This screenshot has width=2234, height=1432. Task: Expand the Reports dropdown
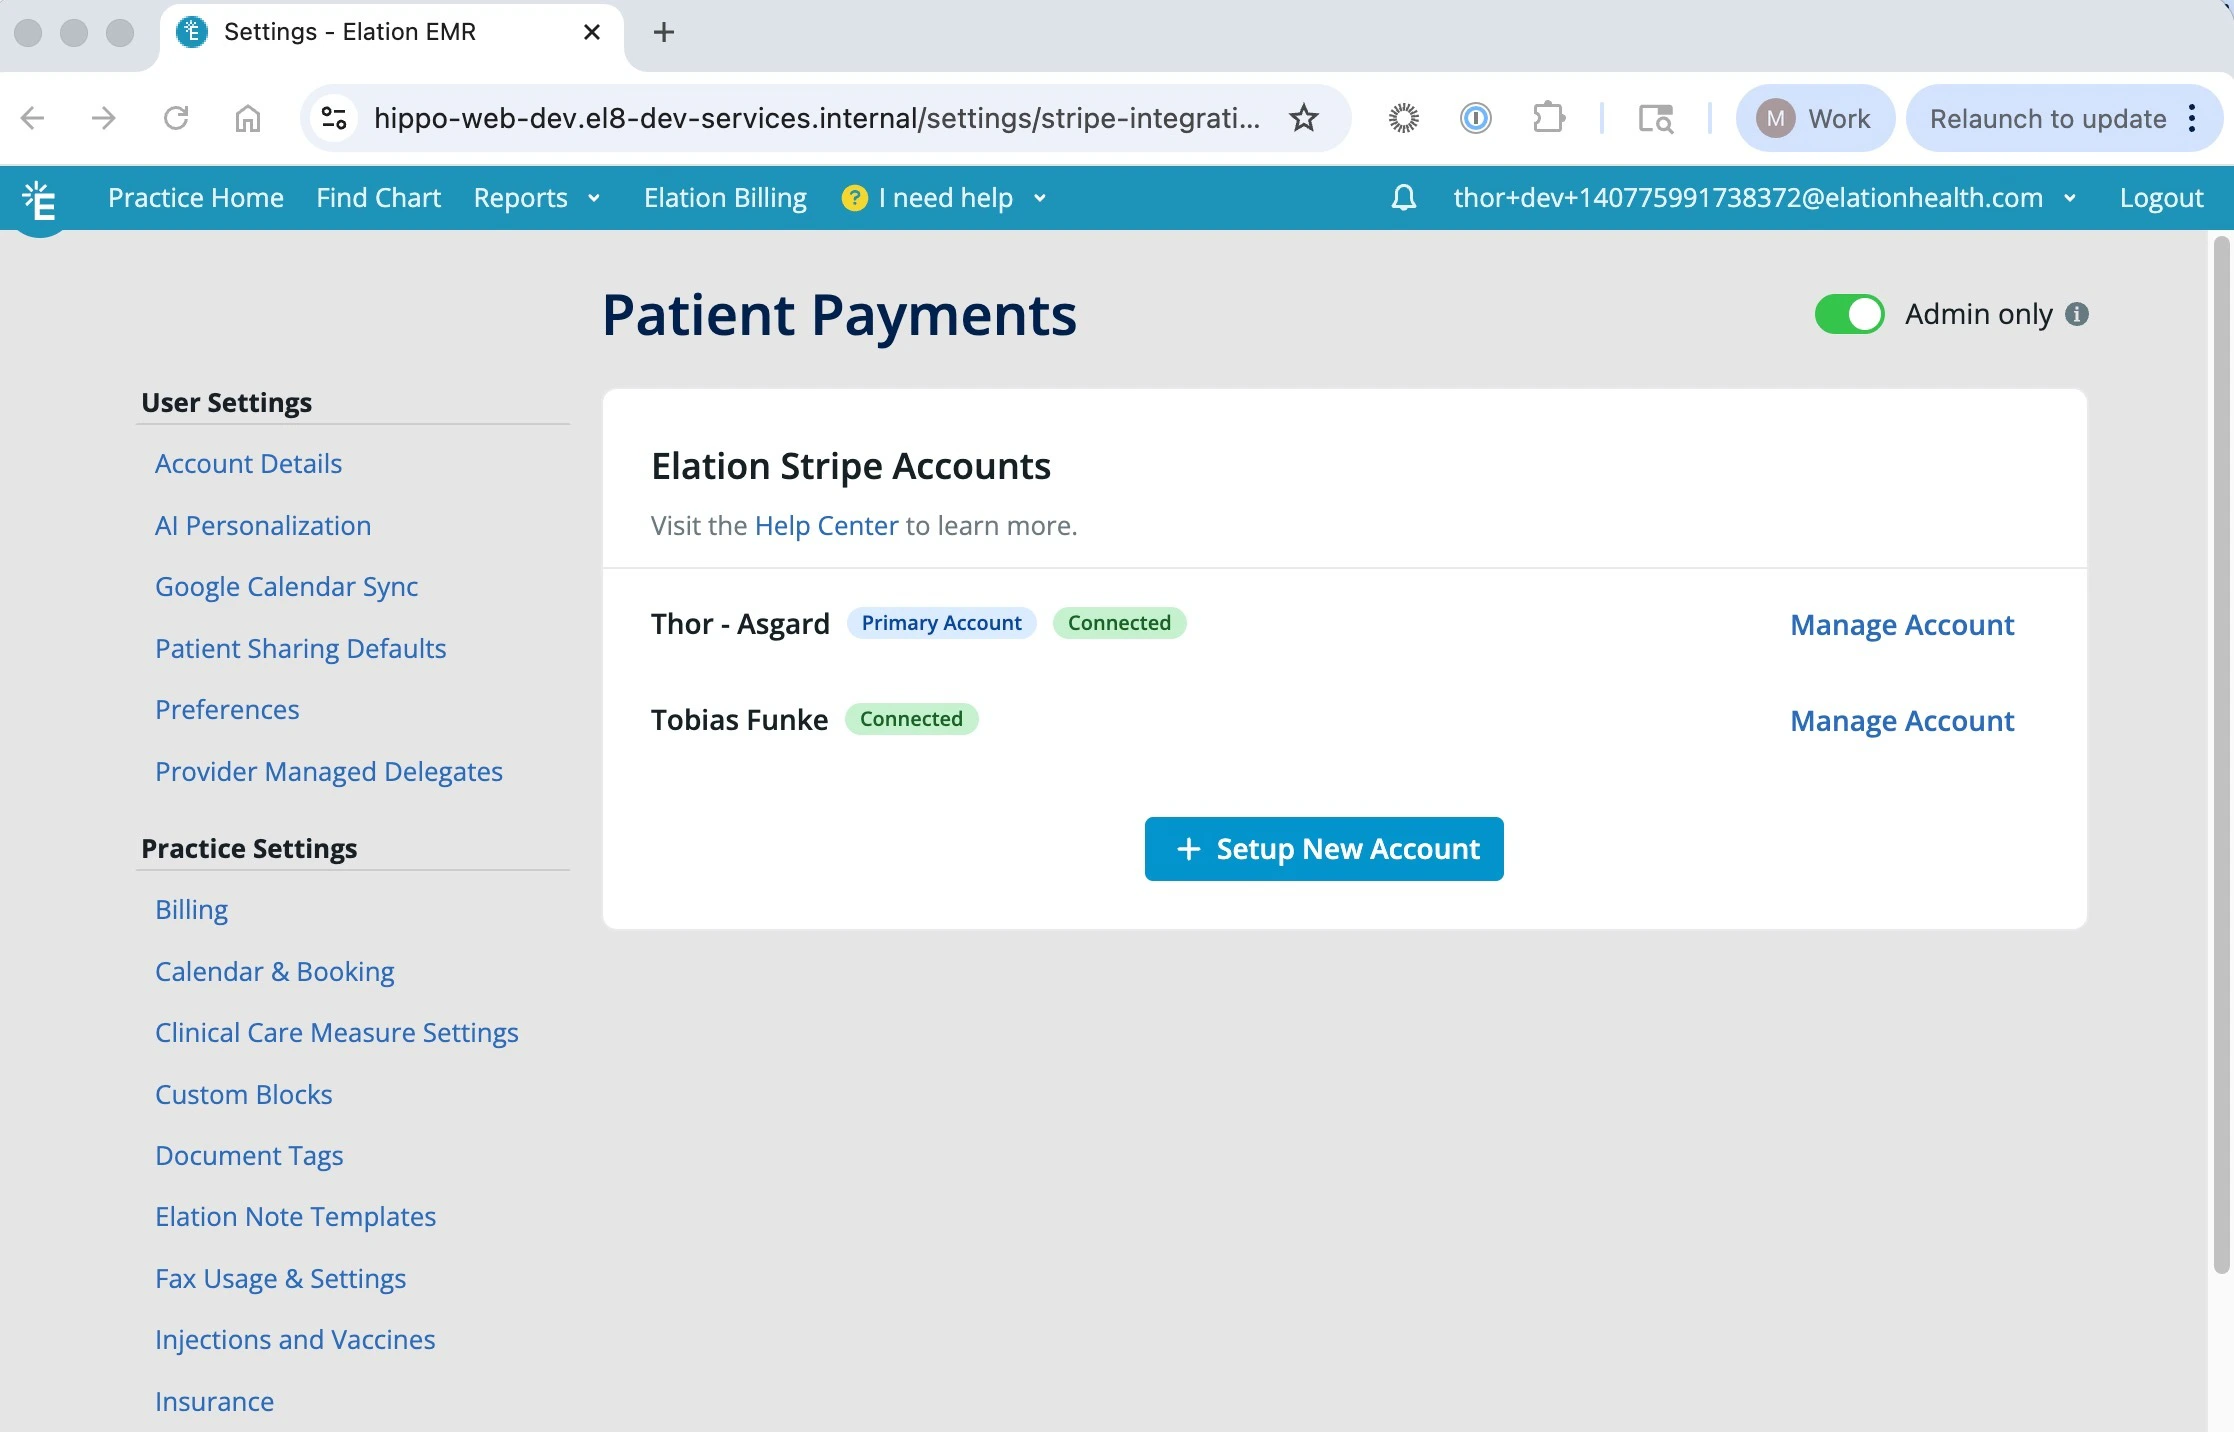click(x=537, y=198)
